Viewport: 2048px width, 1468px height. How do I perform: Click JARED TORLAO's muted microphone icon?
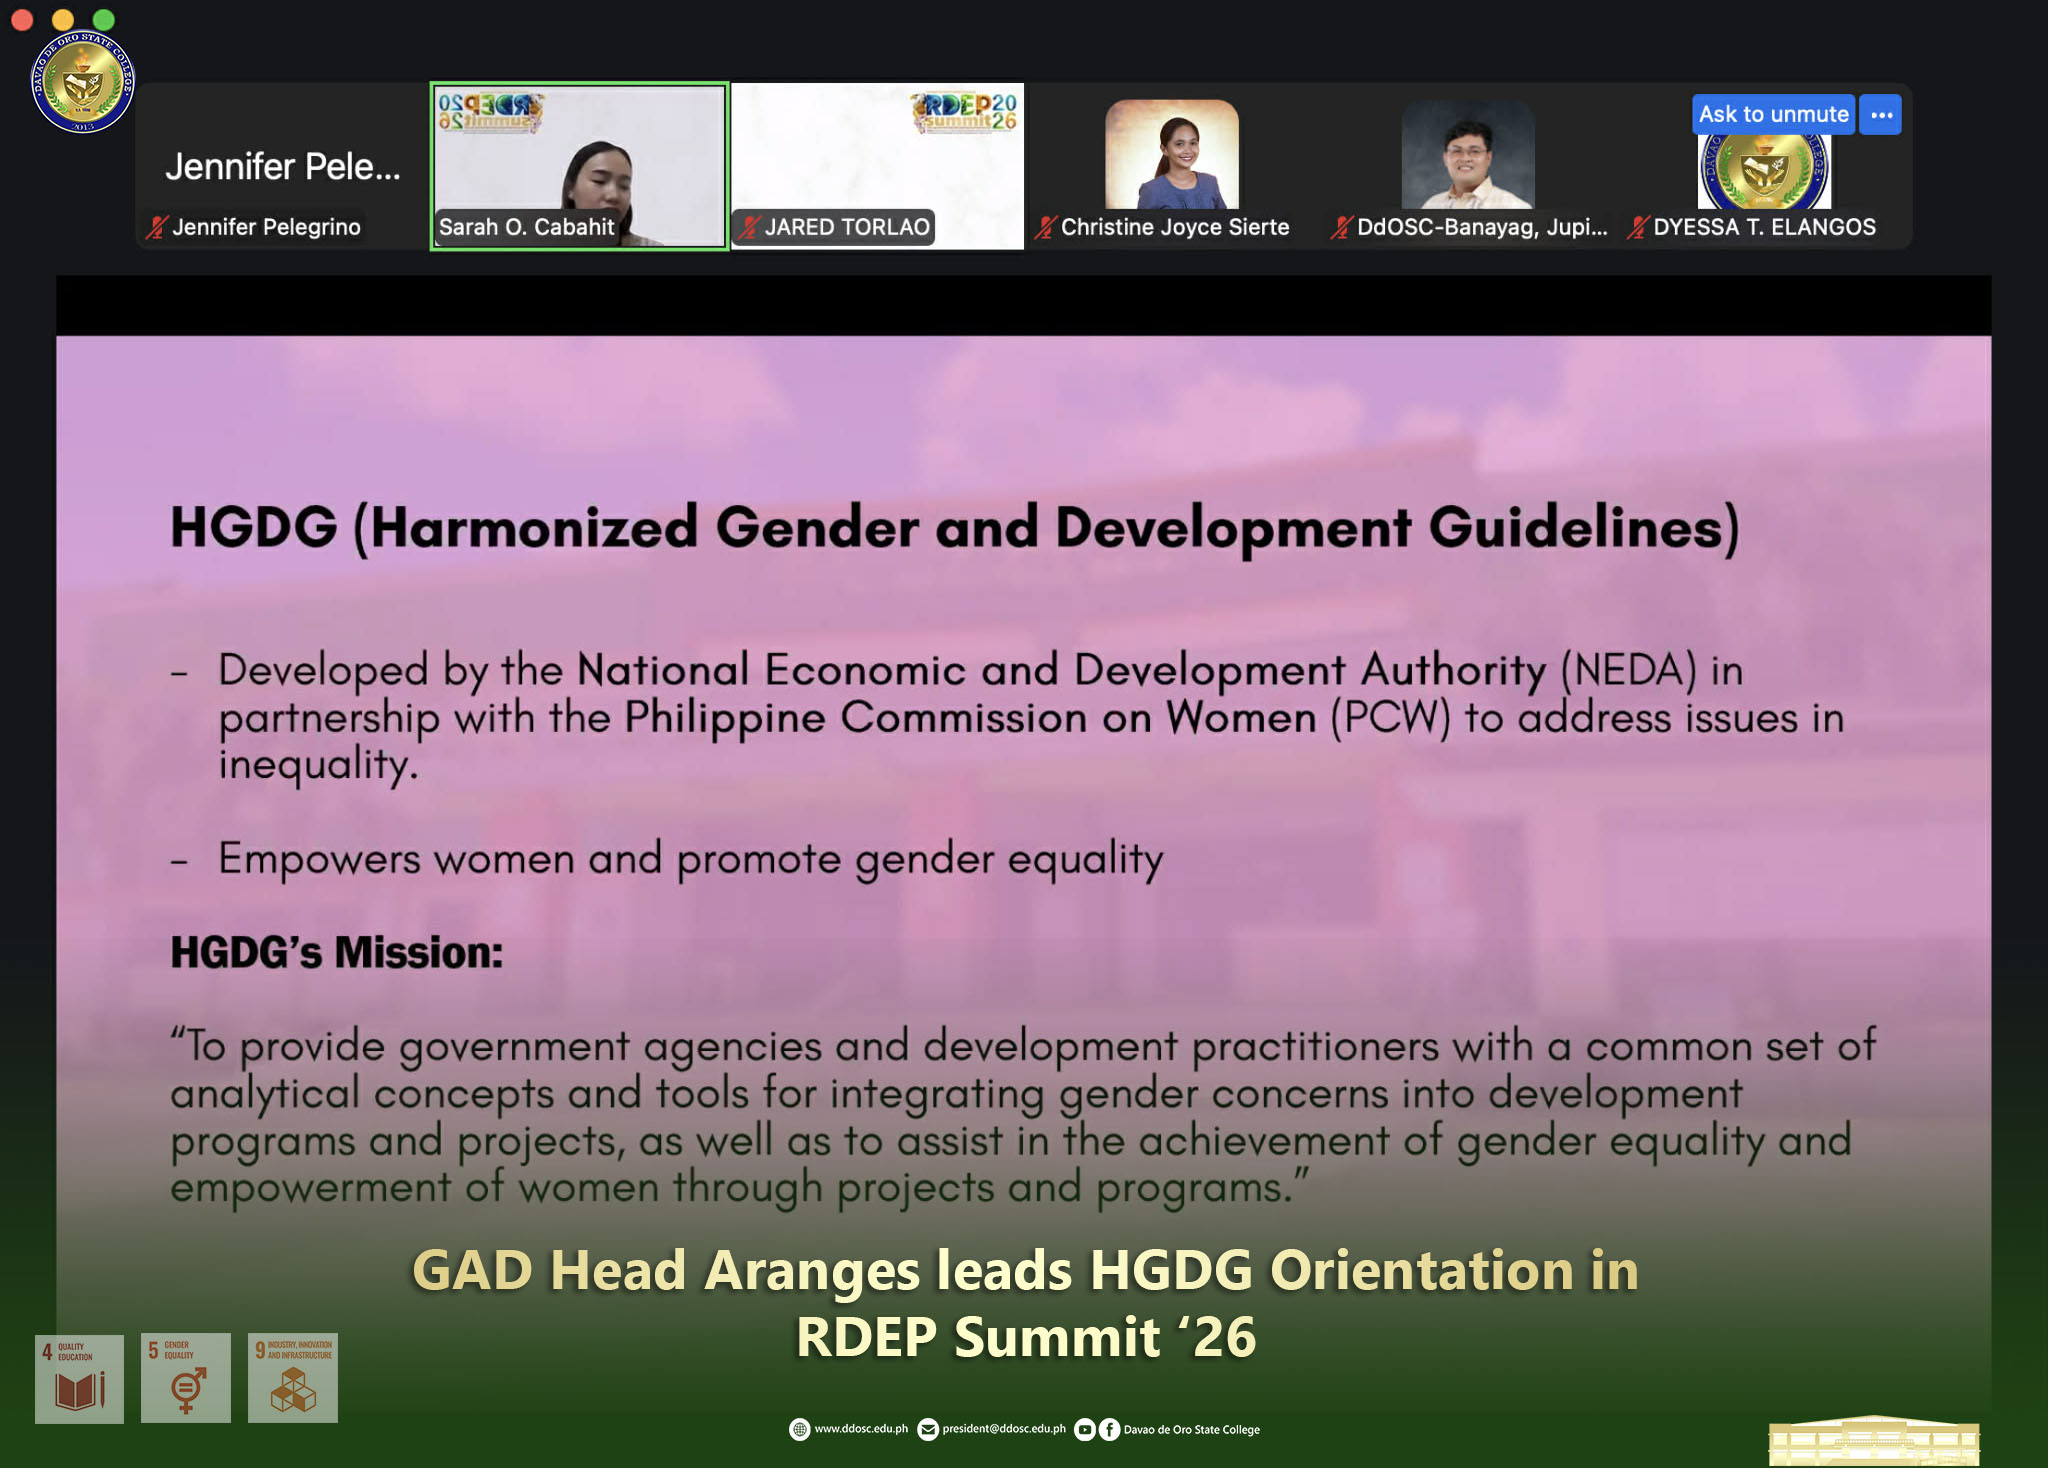coord(750,227)
